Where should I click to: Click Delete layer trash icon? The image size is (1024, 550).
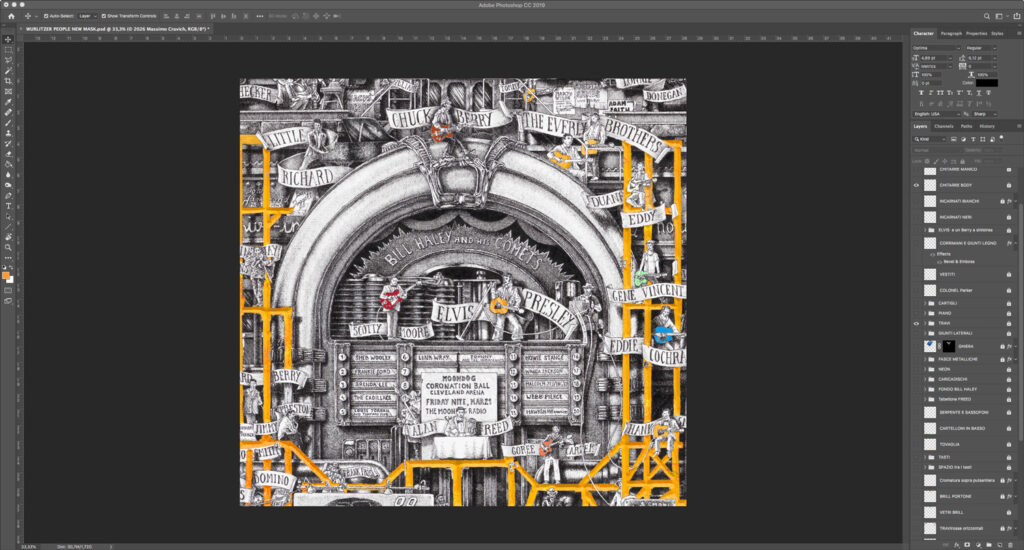(x=1010, y=545)
